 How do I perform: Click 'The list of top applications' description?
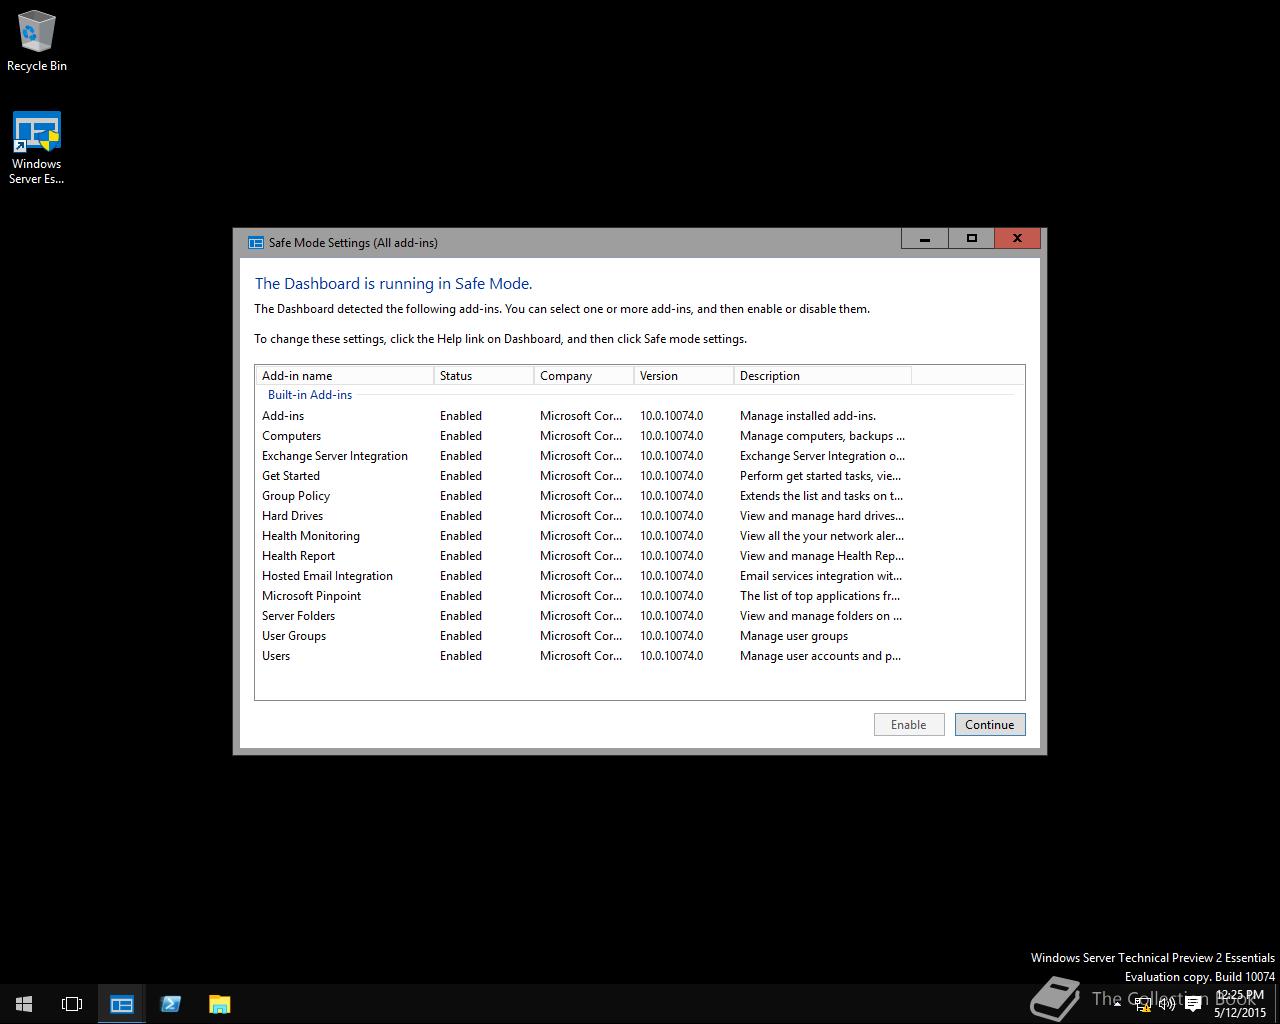pos(820,596)
